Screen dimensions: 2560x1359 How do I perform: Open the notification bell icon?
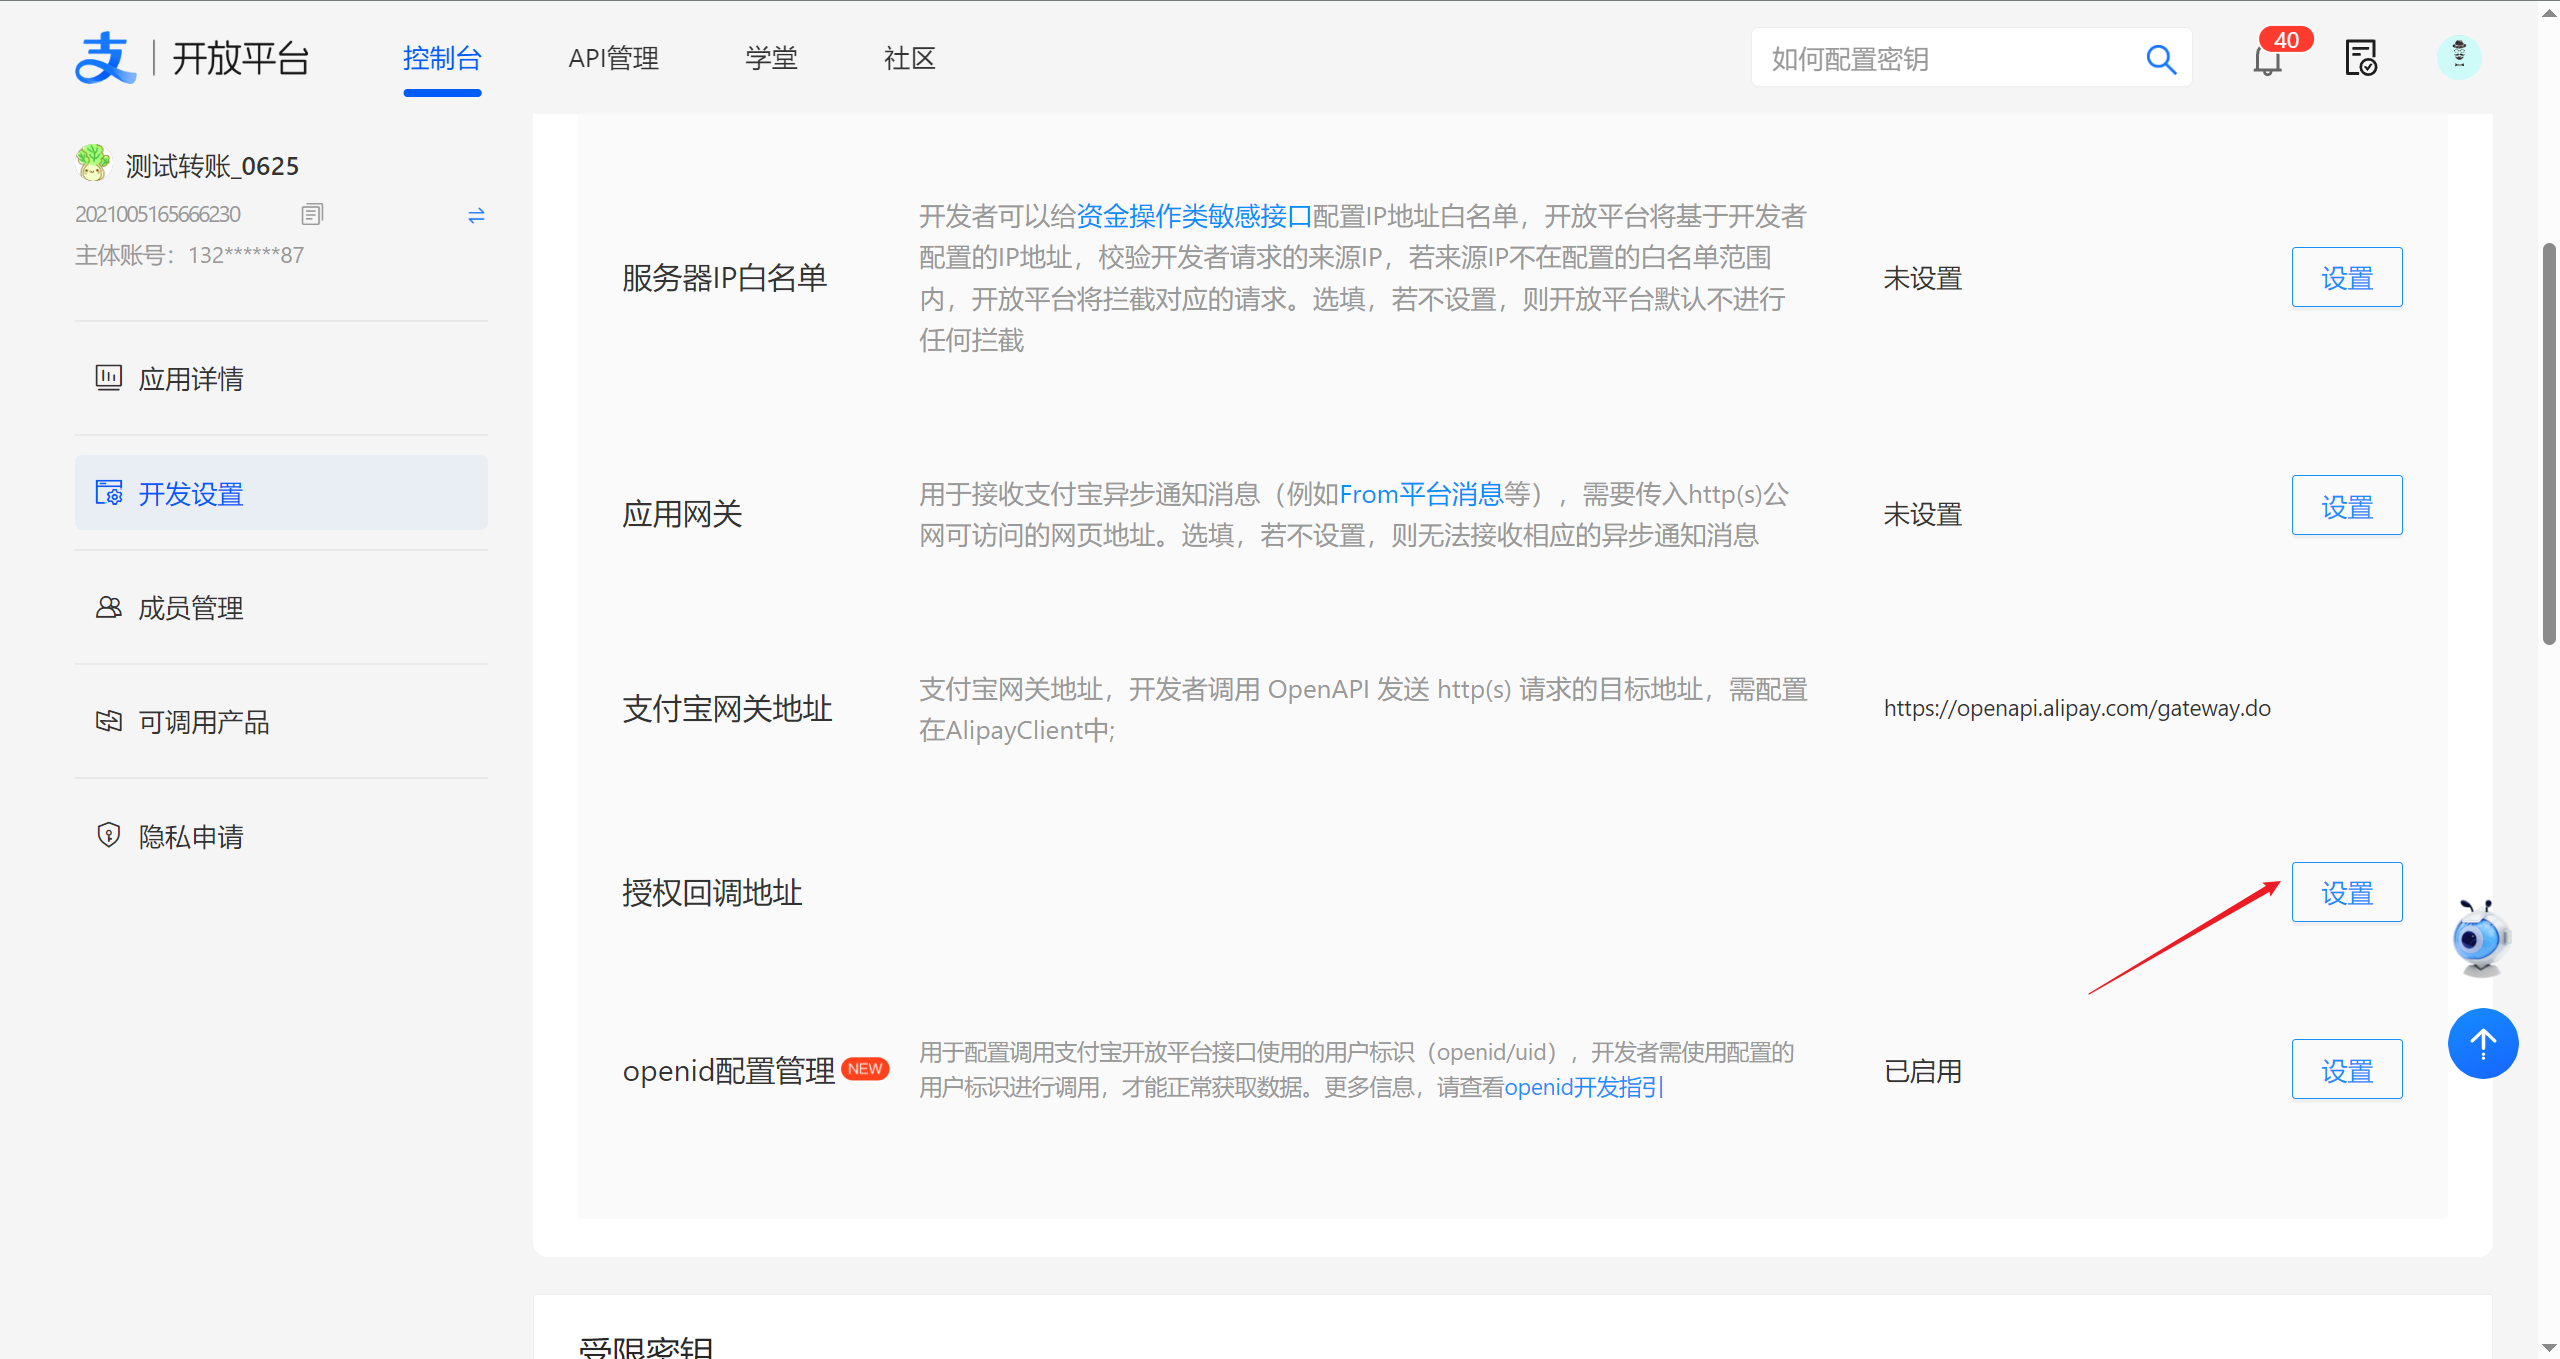2267,59
